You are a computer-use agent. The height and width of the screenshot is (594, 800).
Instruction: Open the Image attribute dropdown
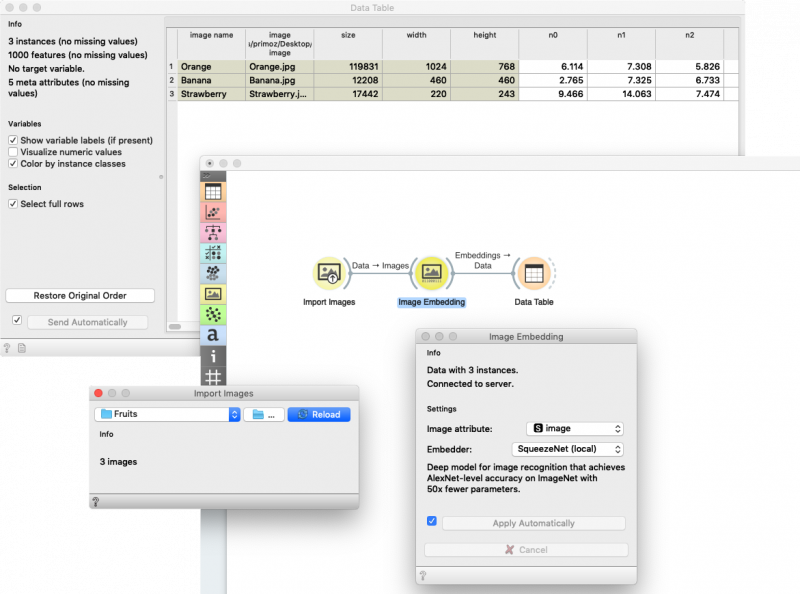point(577,426)
